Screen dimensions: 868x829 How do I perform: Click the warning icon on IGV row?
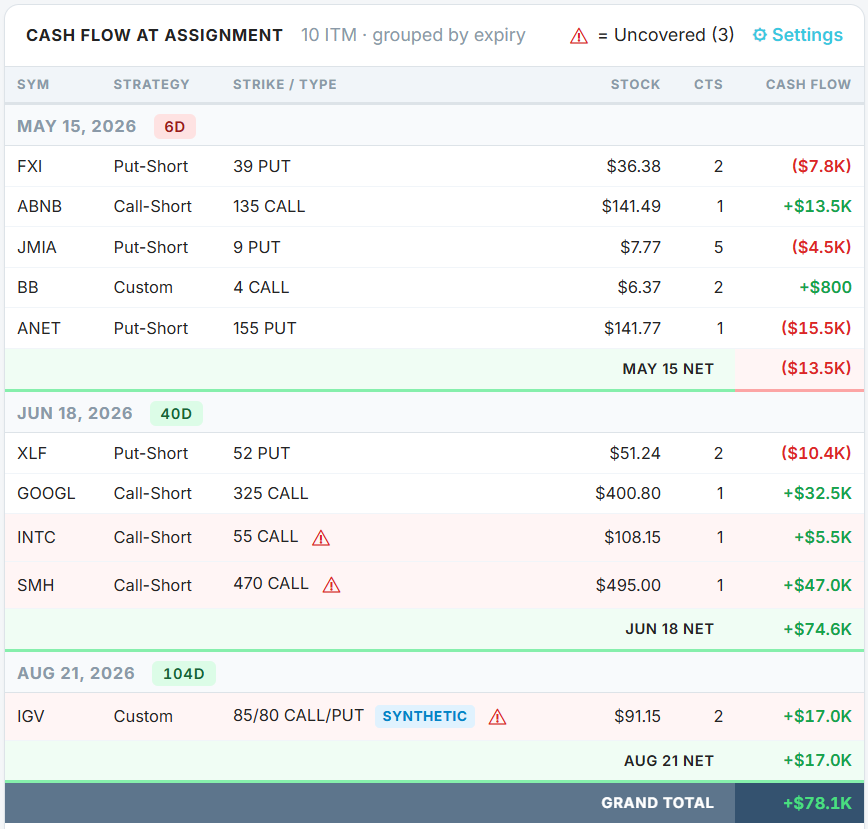[x=498, y=717]
